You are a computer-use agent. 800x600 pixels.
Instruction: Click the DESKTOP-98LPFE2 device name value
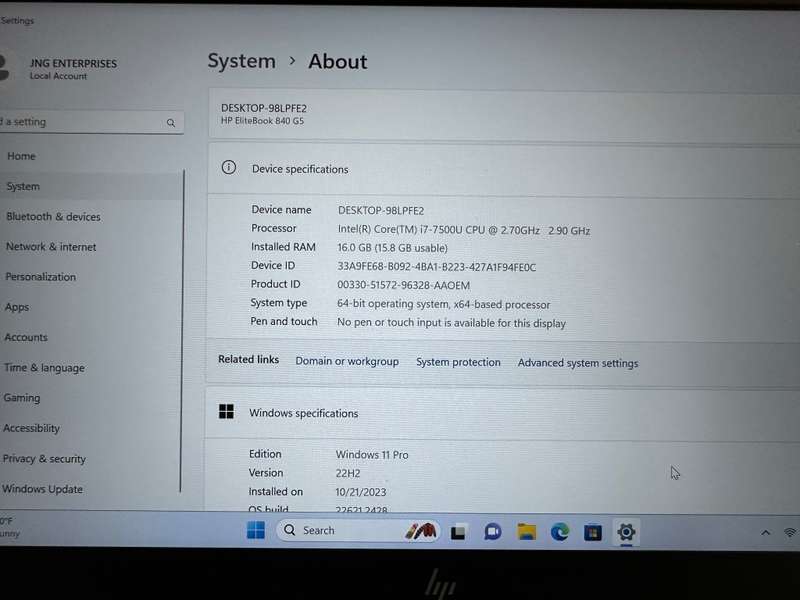[381, 211]
